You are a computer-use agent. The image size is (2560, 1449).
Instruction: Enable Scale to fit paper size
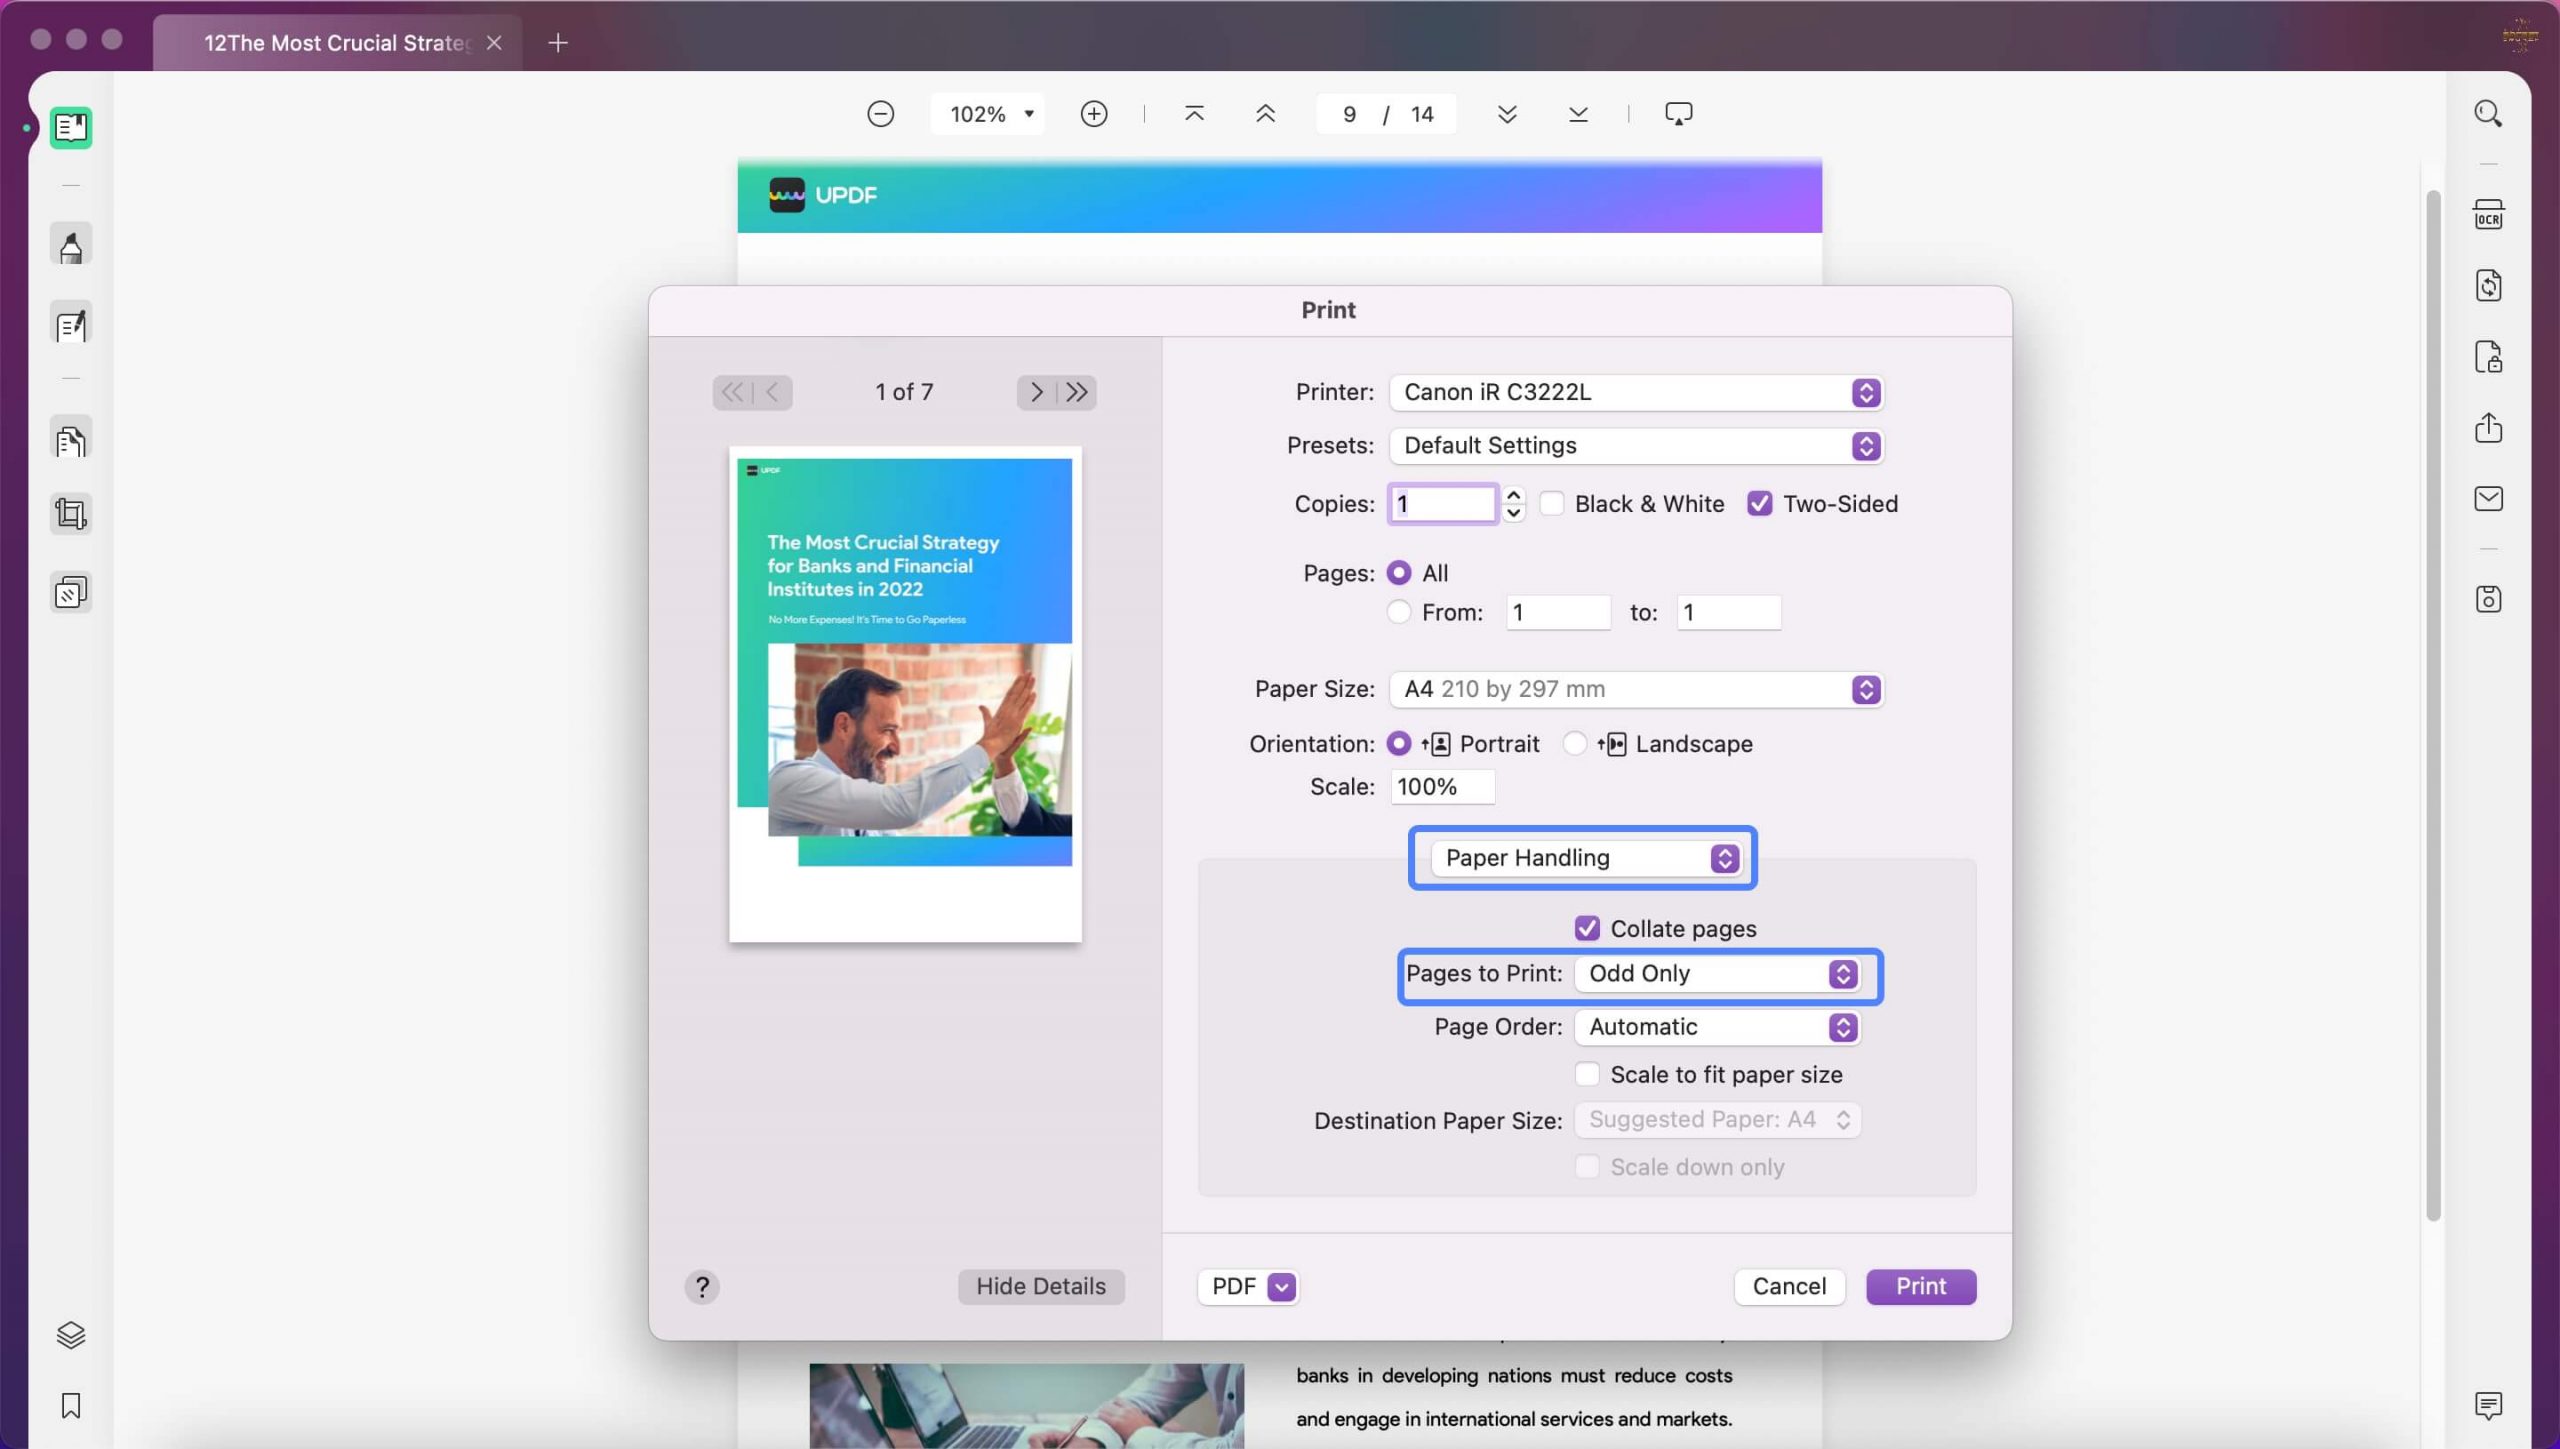[1587, 1073]
